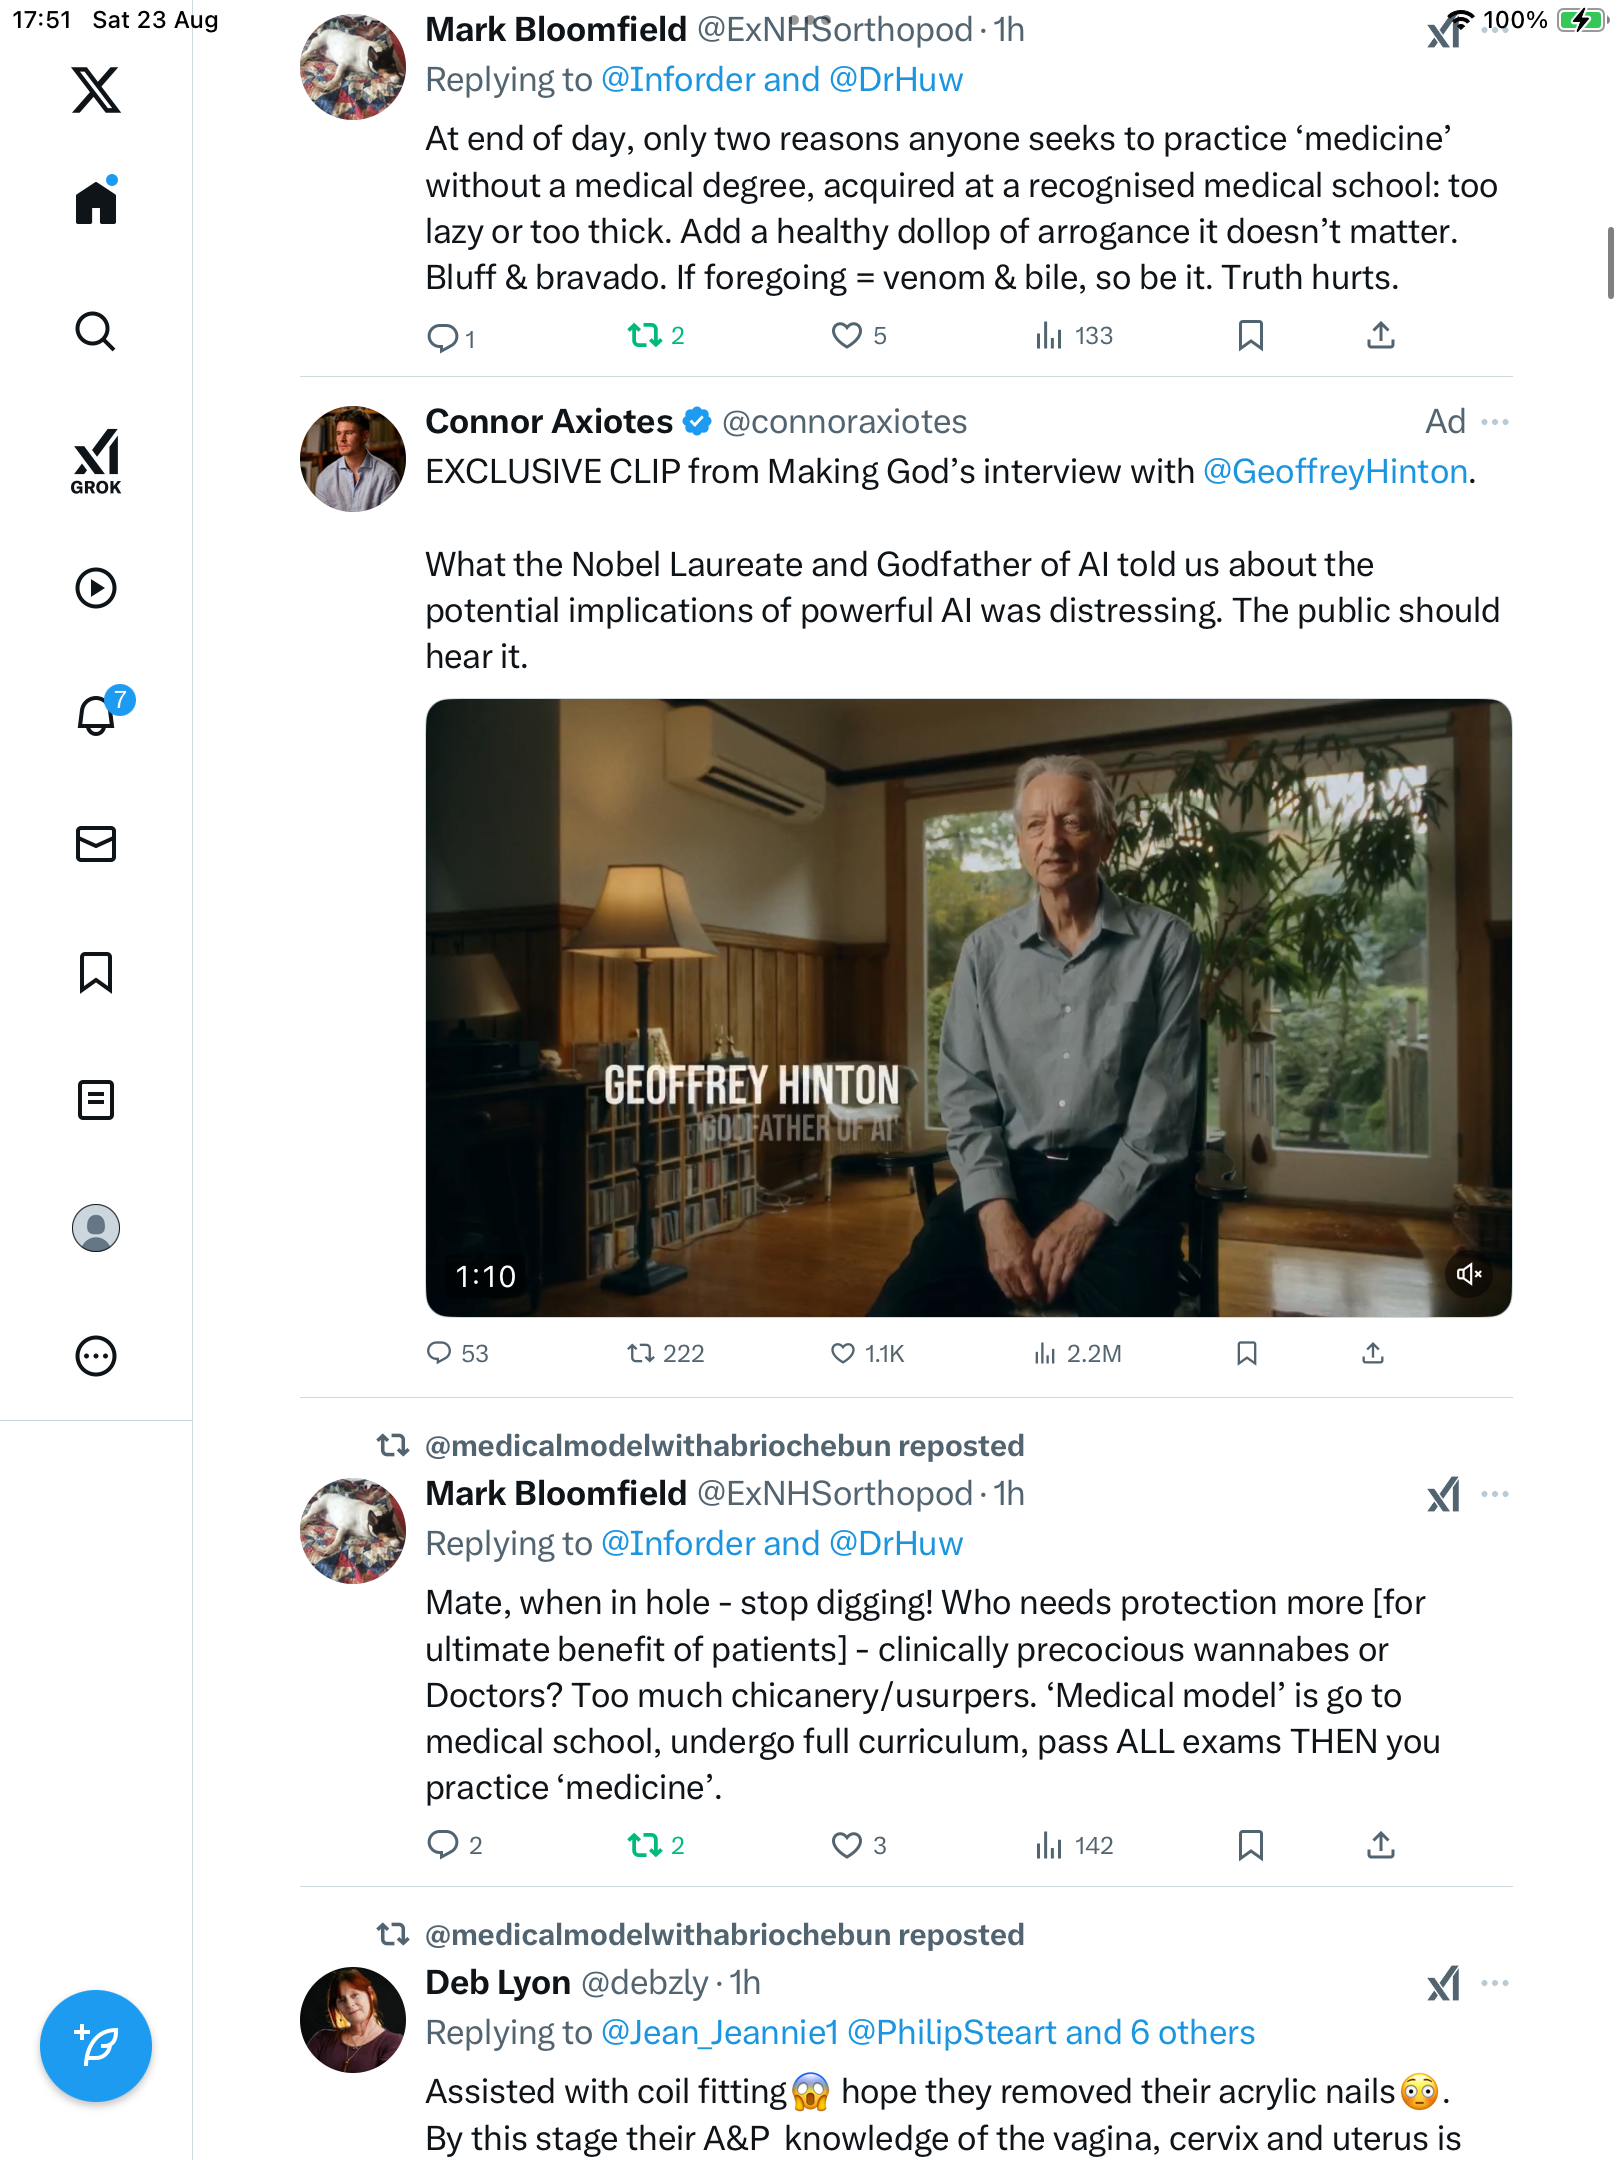Screen dimensions: 1620x2160
Task: Tap the blue compose post button
Action: pos(96,2046)
